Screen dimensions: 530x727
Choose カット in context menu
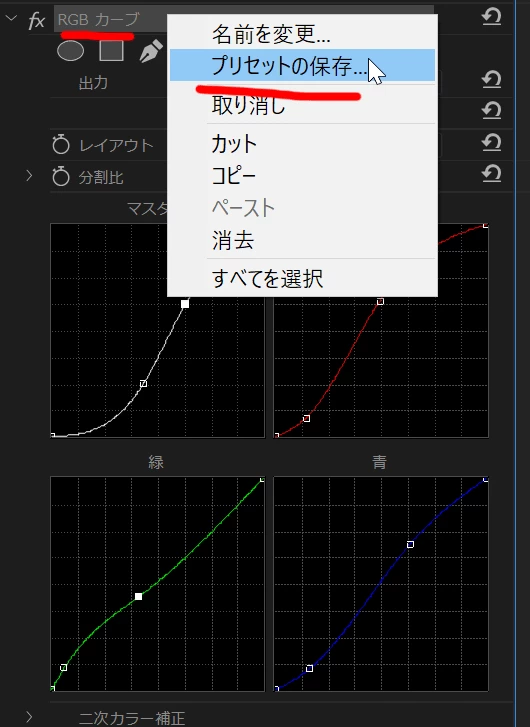click(x=302, y=143)
